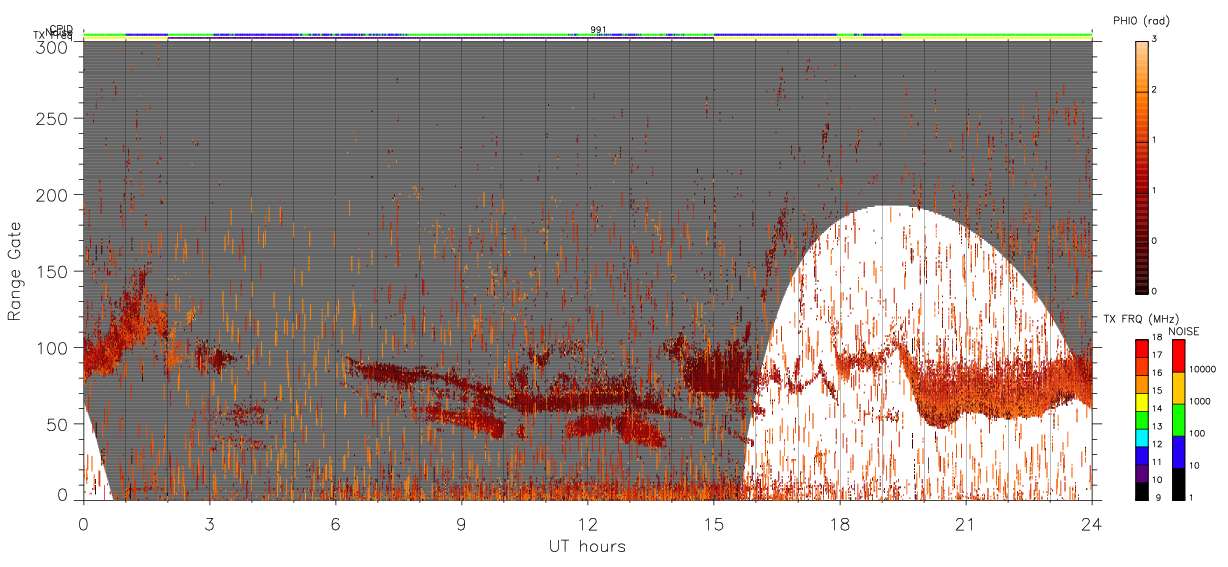Click the green NOISE swatch between 100 and 1000
Screen dimensions: 1228x567
point(1179,420)
